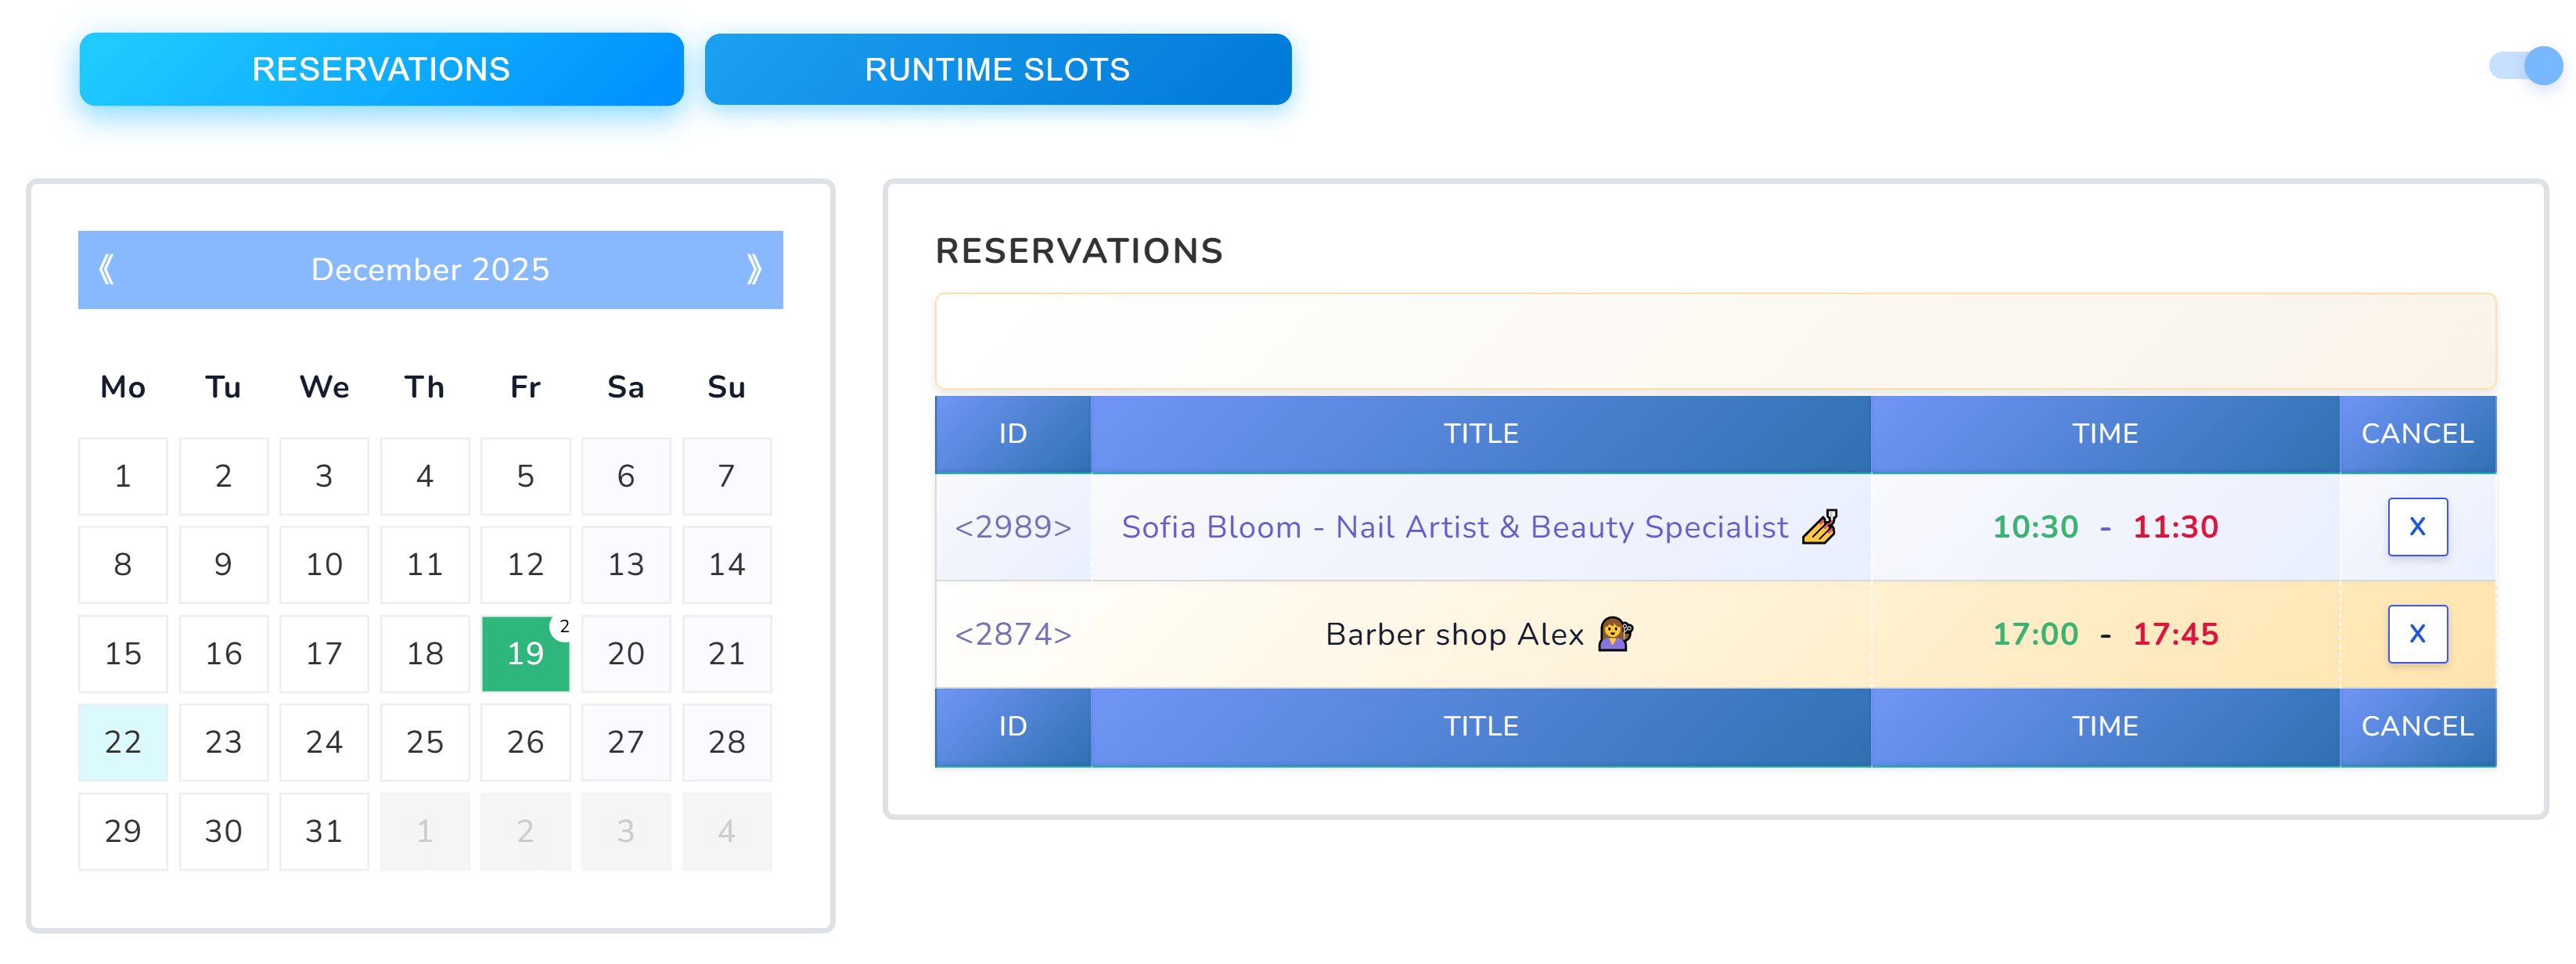Click the green highlighted date 19
This screenshot has height=964, width=2576.
pyautogui.click(x=525, y=654)
